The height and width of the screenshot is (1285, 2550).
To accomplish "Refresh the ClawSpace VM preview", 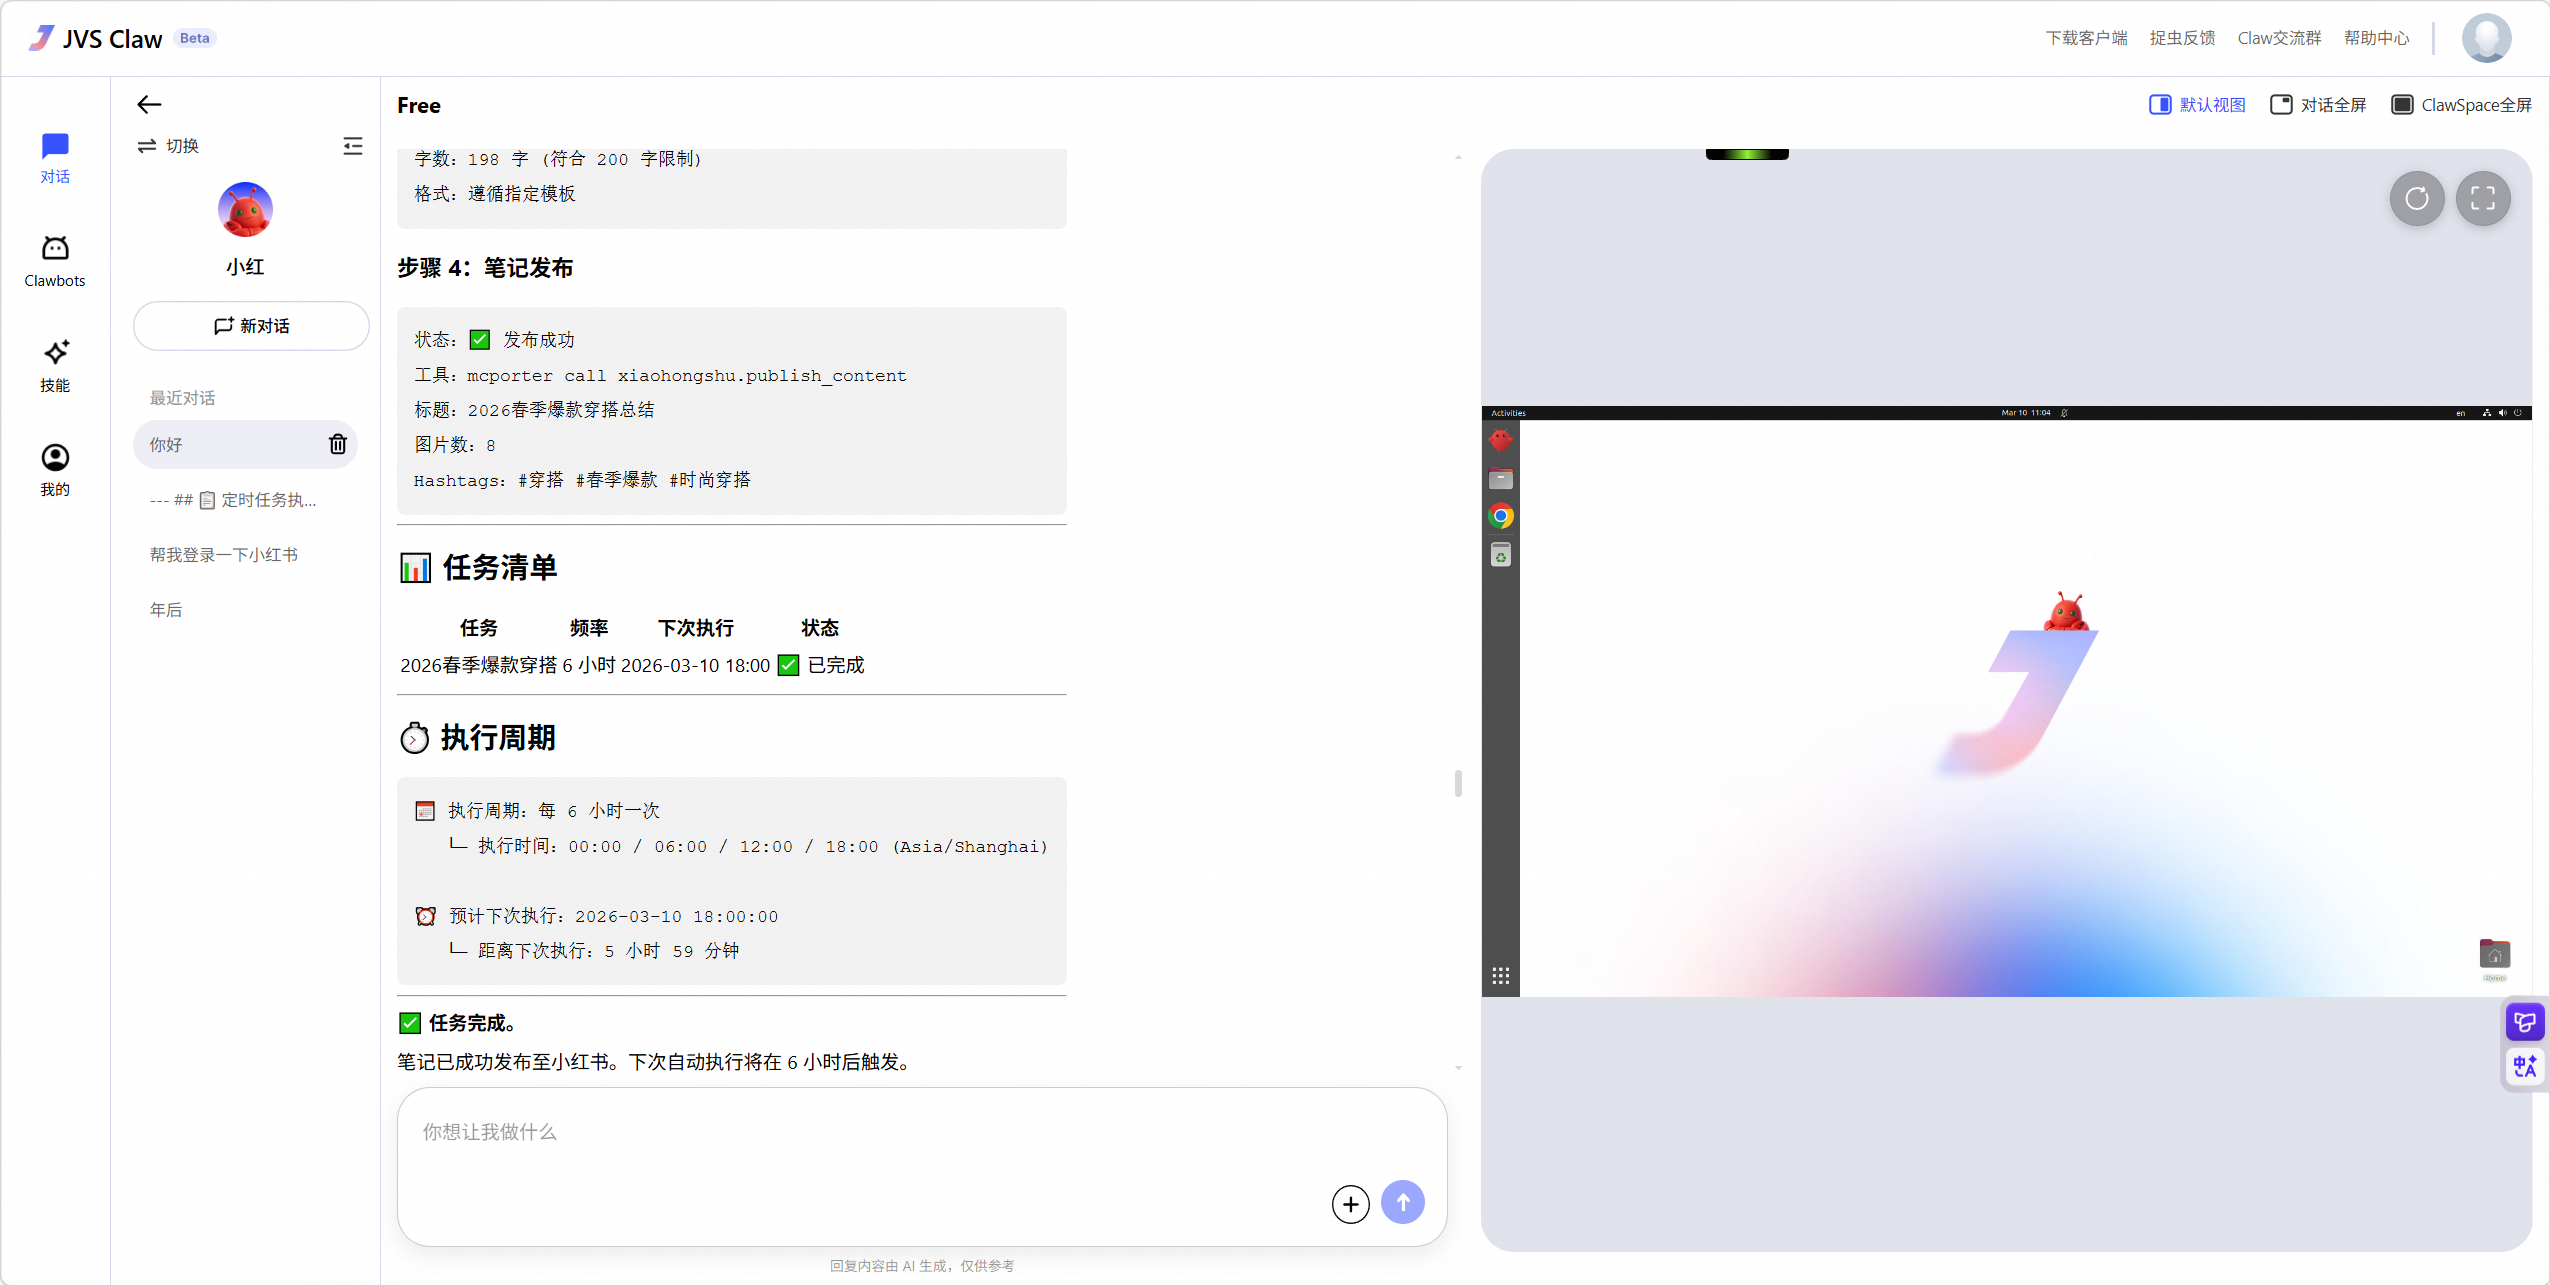I will coord(2417,199).
